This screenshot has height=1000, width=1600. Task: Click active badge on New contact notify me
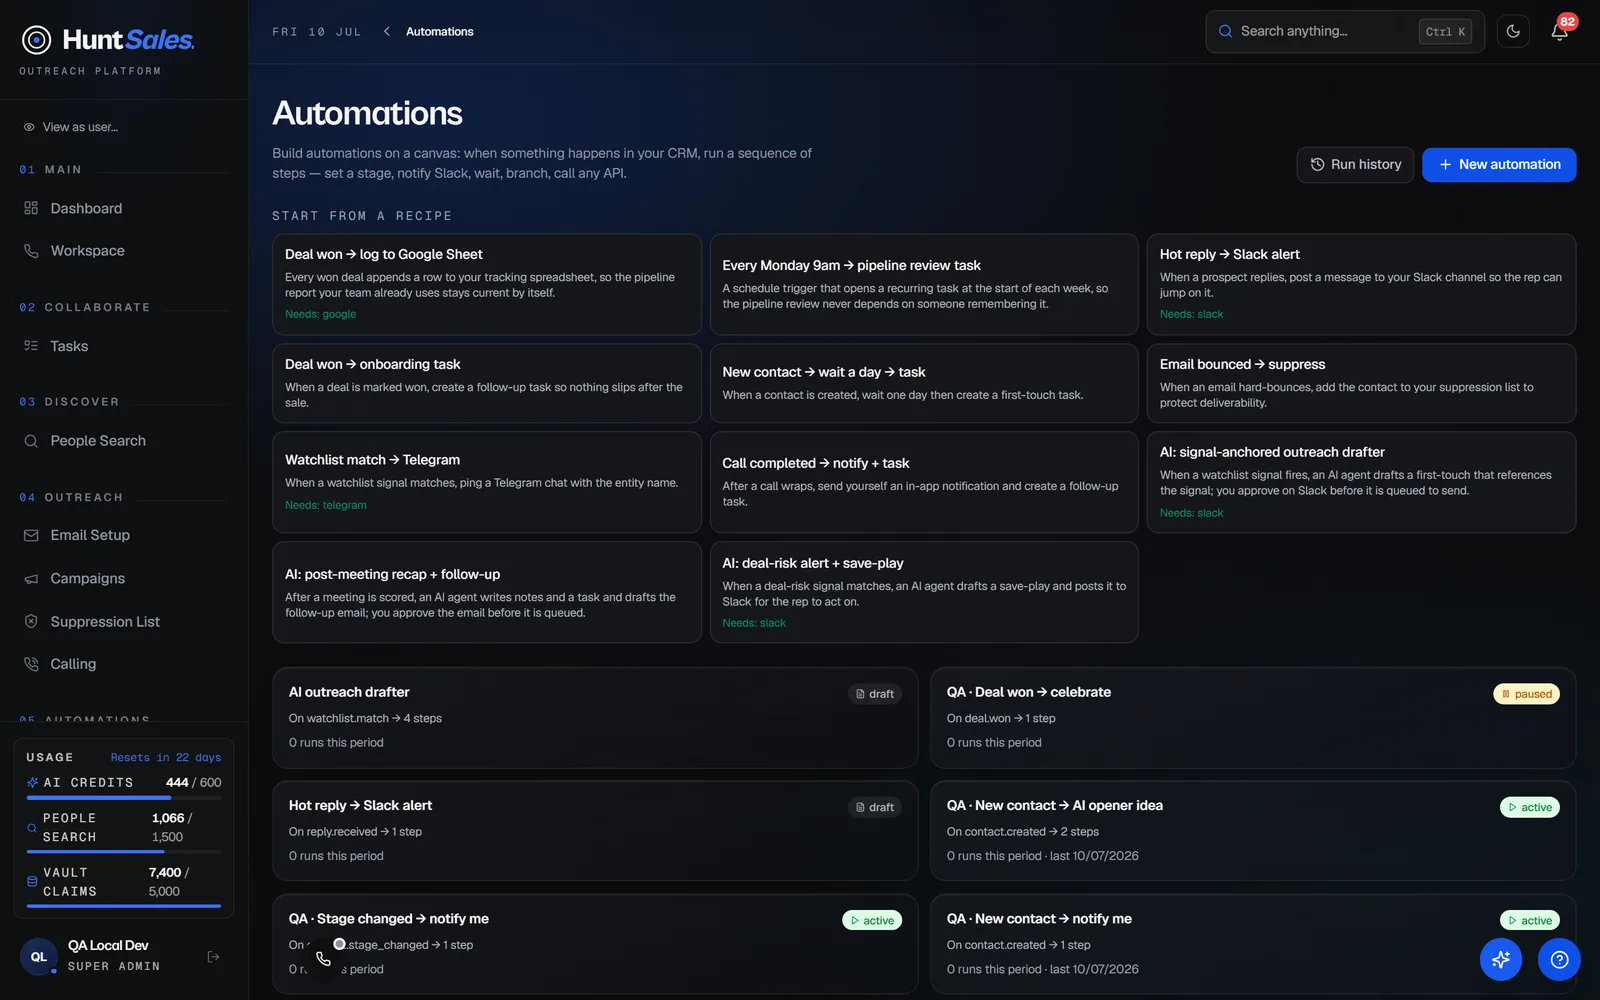tap(1530, 921)
